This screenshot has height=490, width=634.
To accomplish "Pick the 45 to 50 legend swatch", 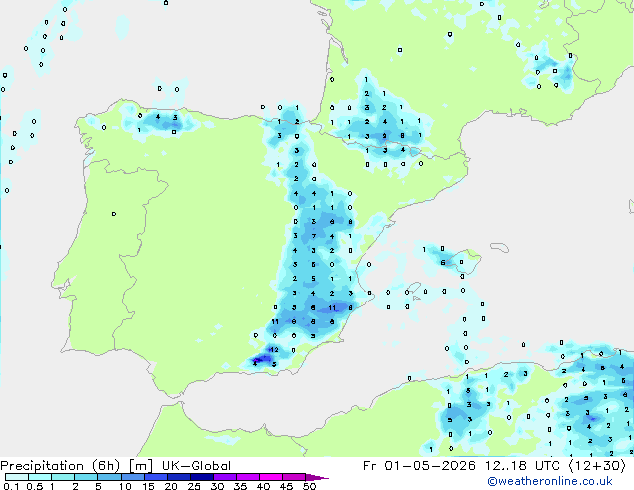I will pos(294,477).
